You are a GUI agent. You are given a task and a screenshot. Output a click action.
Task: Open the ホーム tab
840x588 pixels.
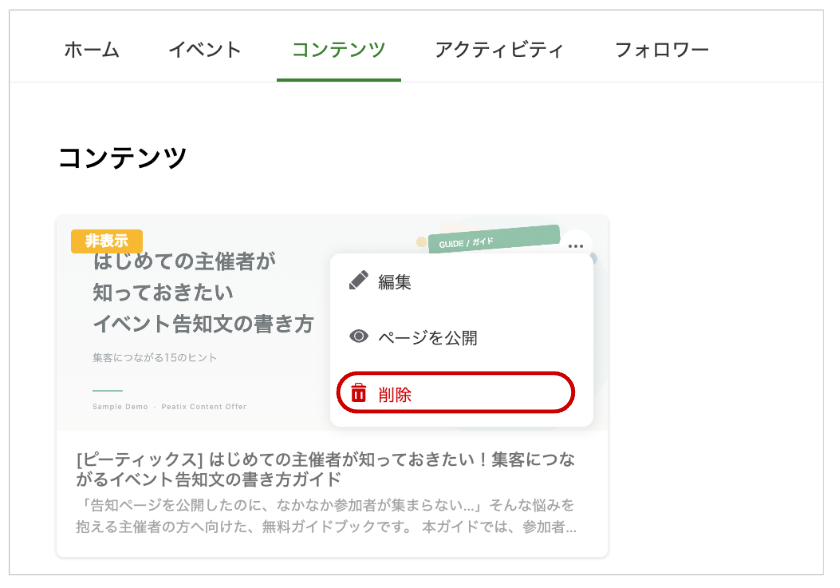(x=92, y=50)
